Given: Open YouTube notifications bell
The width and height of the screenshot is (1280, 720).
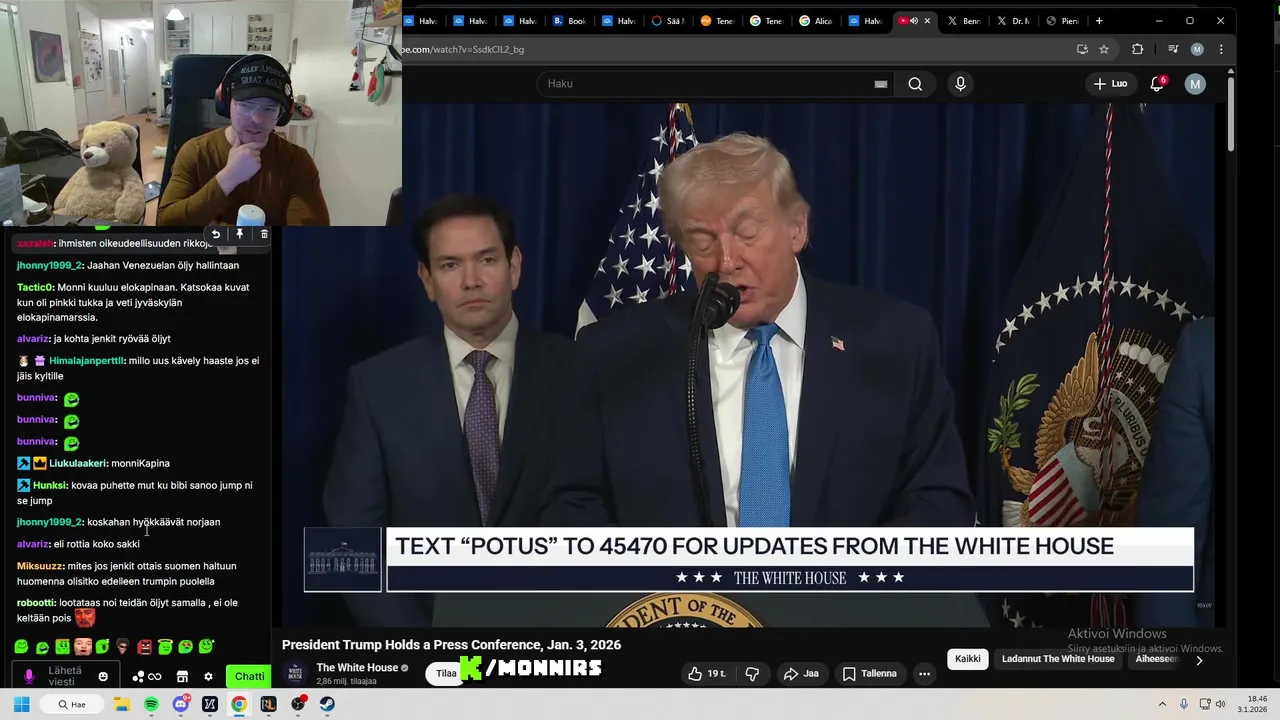Looking at the screenshot, I should pyautogui.click(x=1157, y=84).
